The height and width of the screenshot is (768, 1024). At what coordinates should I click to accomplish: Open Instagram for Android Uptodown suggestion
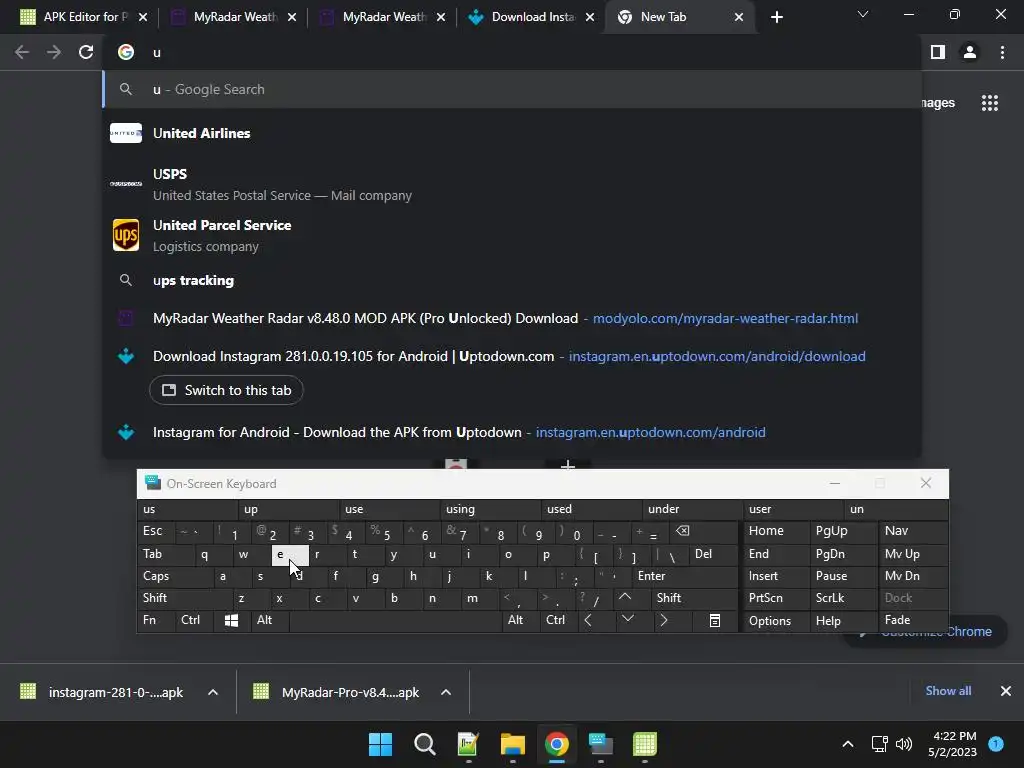pos(512,432)
